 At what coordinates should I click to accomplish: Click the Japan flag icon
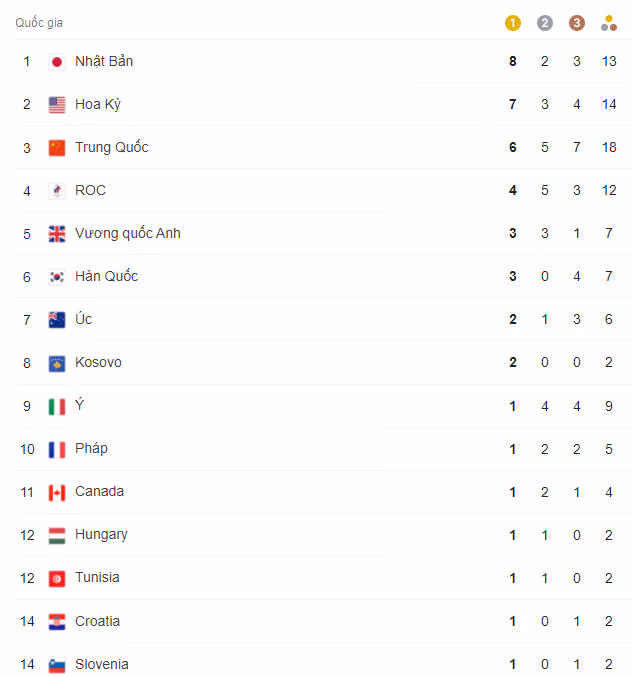57,62
